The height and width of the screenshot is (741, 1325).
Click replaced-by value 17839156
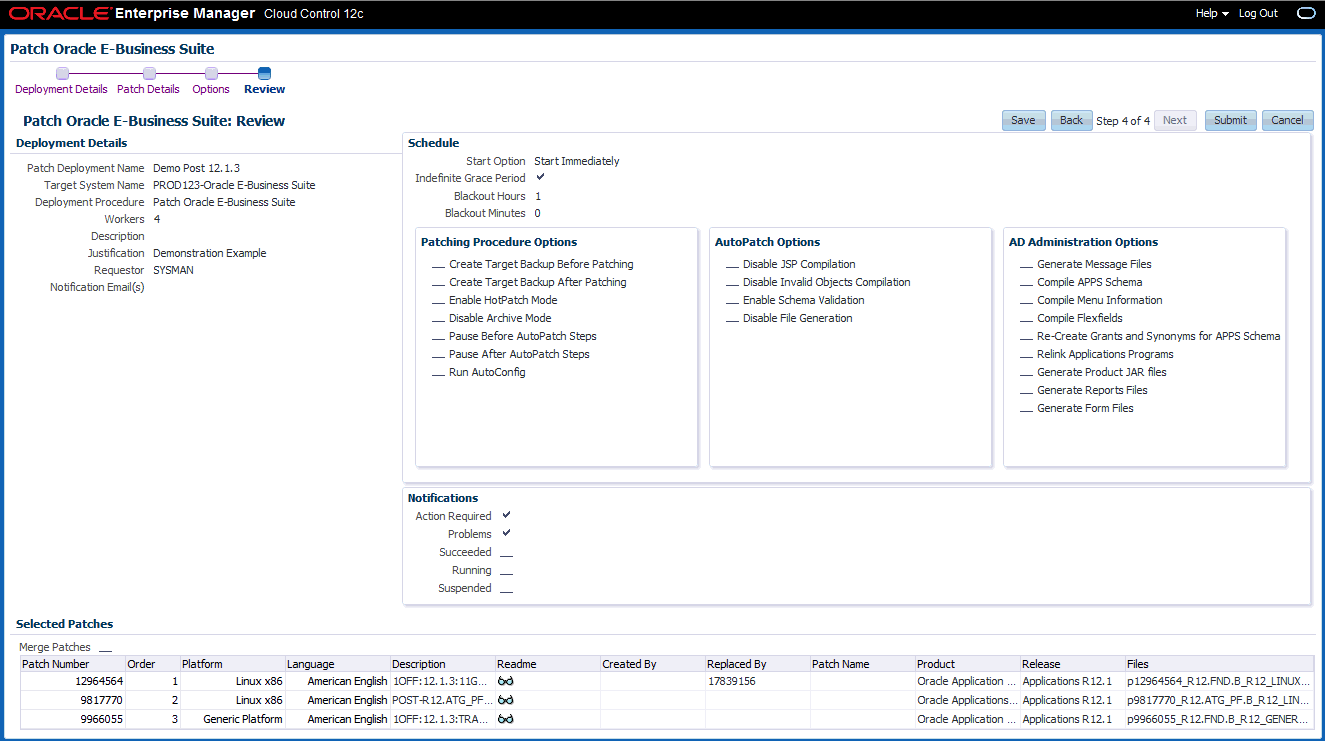pos(732,681)
